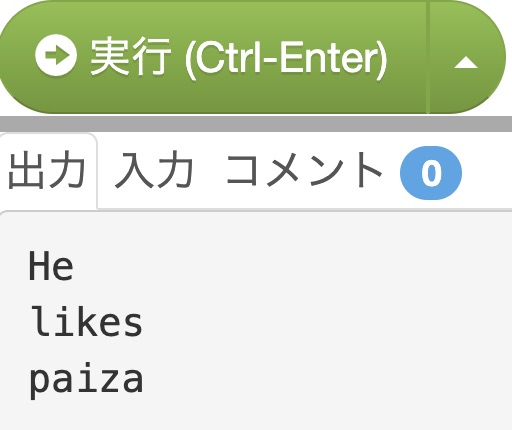Click the blue comment count badge

click(431, 173)
